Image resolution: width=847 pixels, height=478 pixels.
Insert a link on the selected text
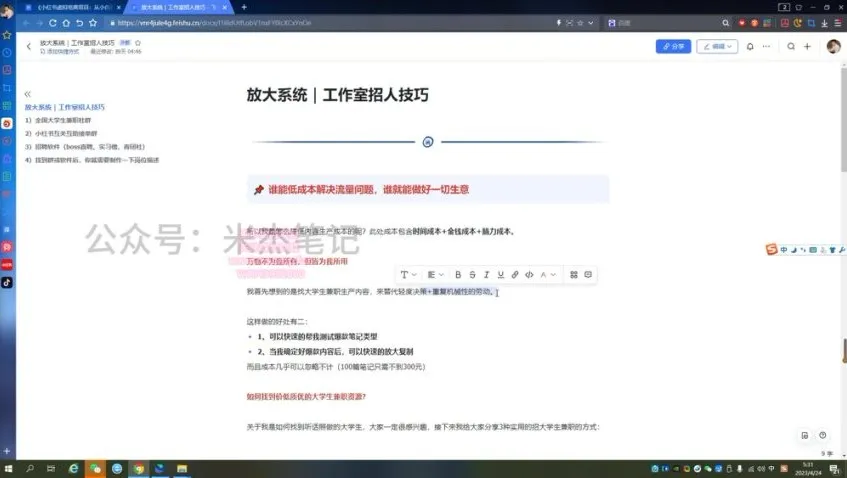click(515, 274)
